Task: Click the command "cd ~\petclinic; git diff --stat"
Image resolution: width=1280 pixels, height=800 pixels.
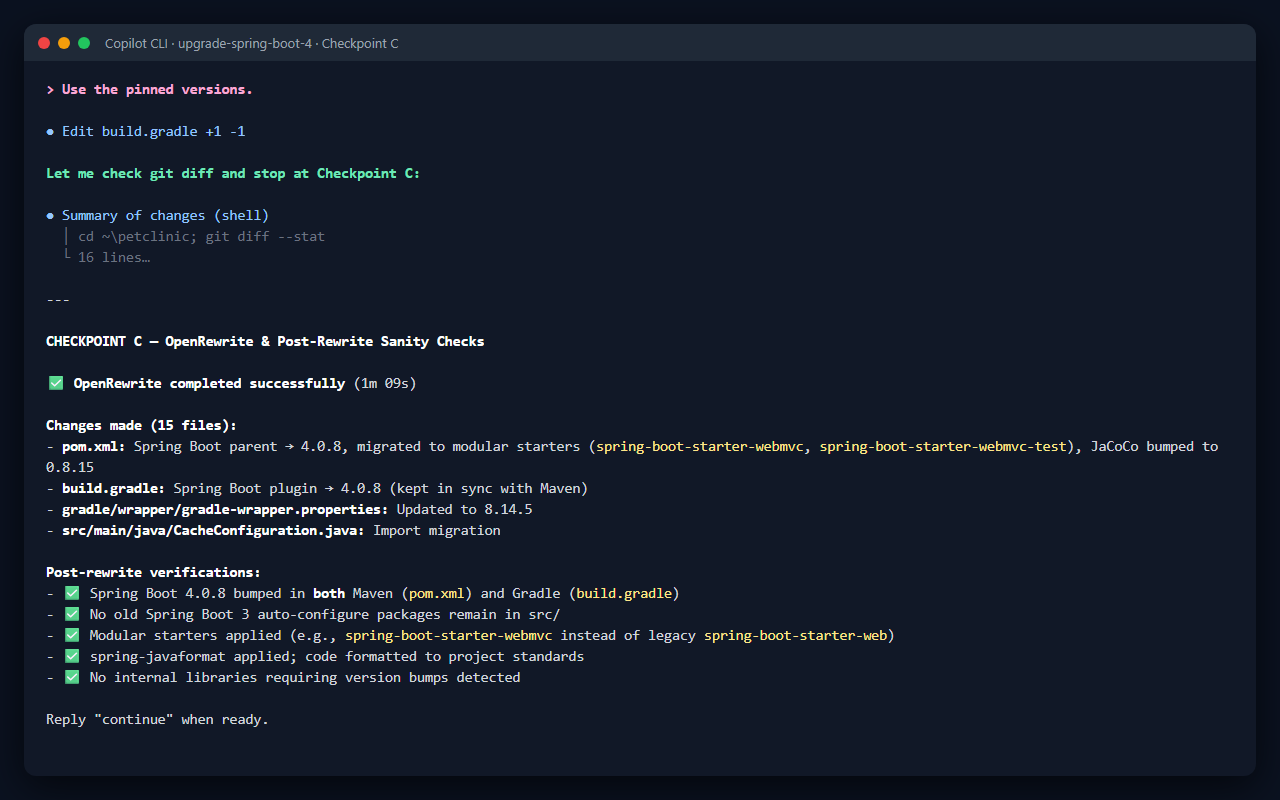Action: (202, 237)
